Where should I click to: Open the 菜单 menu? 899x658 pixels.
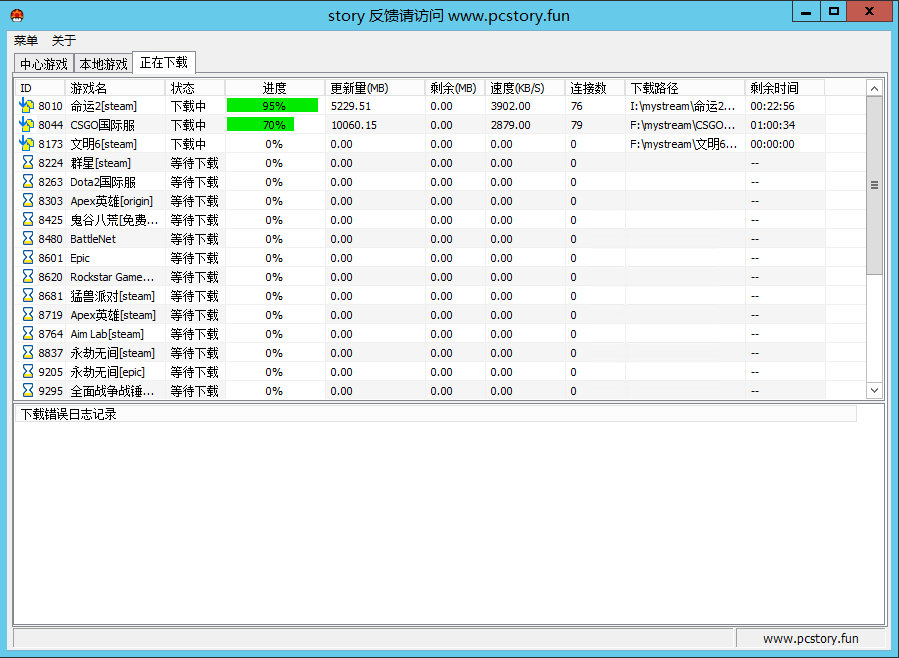(x=26, y=40)
